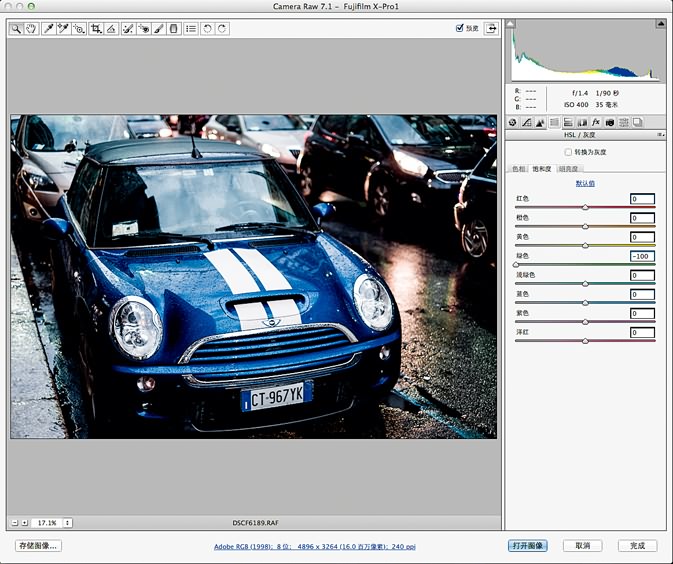
Task: Open the preferences dialog icon
Action: click(191, 29)
